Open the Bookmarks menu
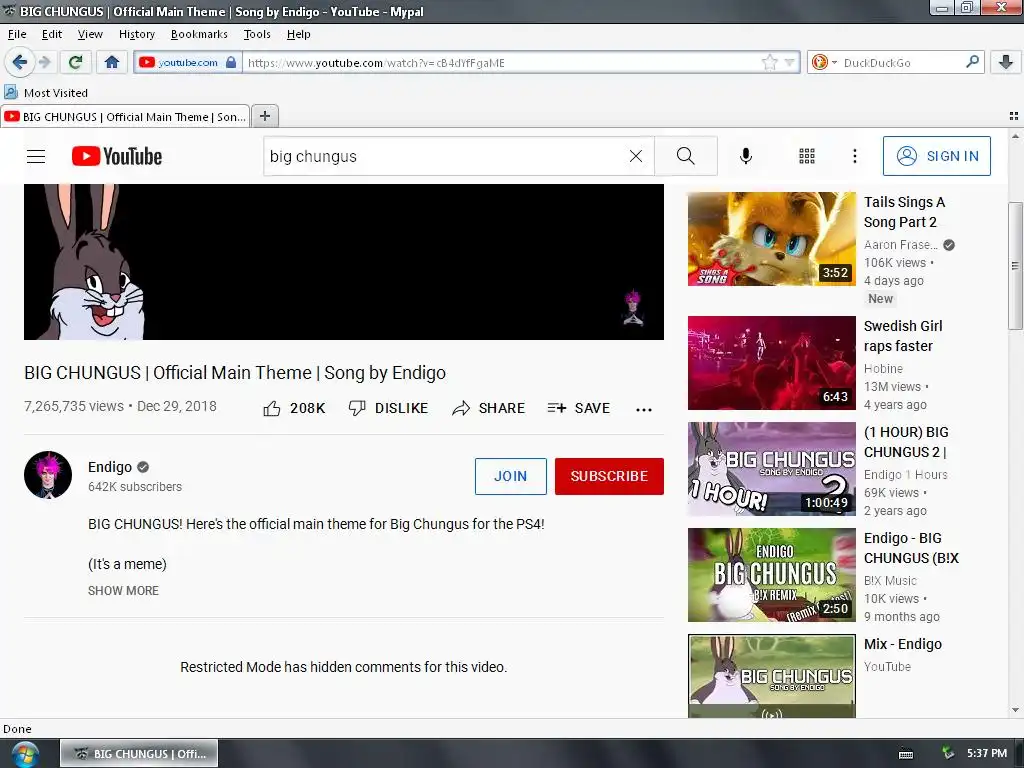Image resolution: width=1024 pixels, height=768 pixels. click(x=199, y=34)
